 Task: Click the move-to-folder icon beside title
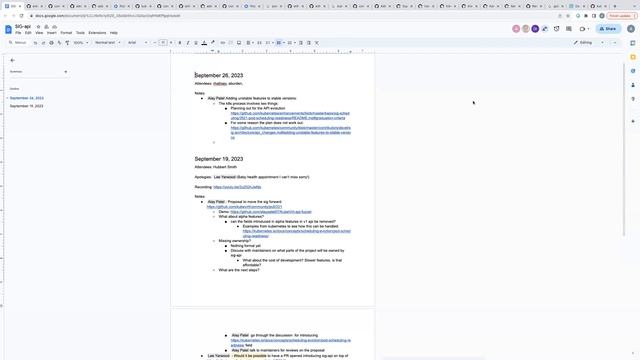click(46, 27)
